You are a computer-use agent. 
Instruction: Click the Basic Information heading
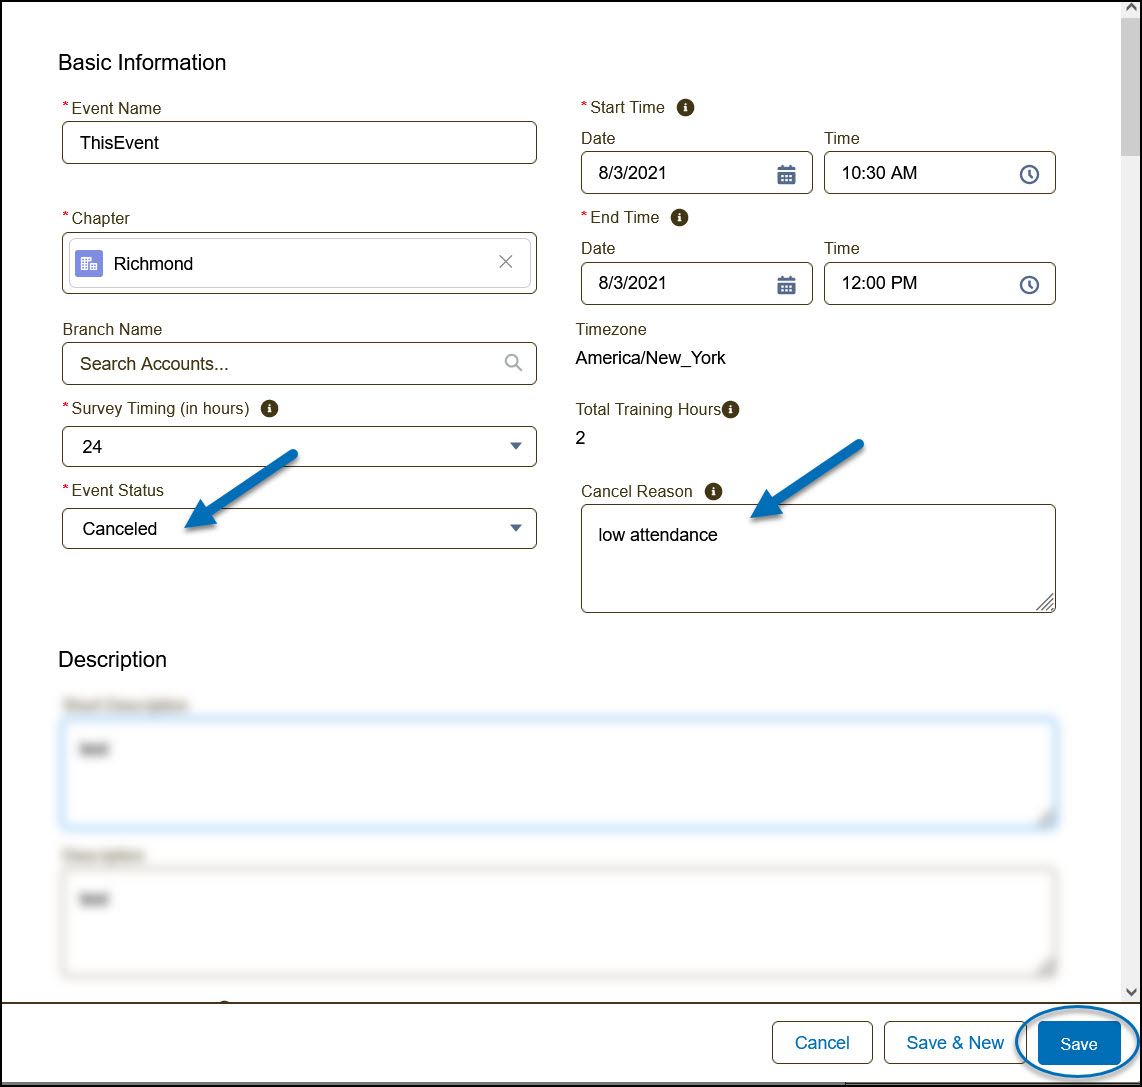point(142,63)
